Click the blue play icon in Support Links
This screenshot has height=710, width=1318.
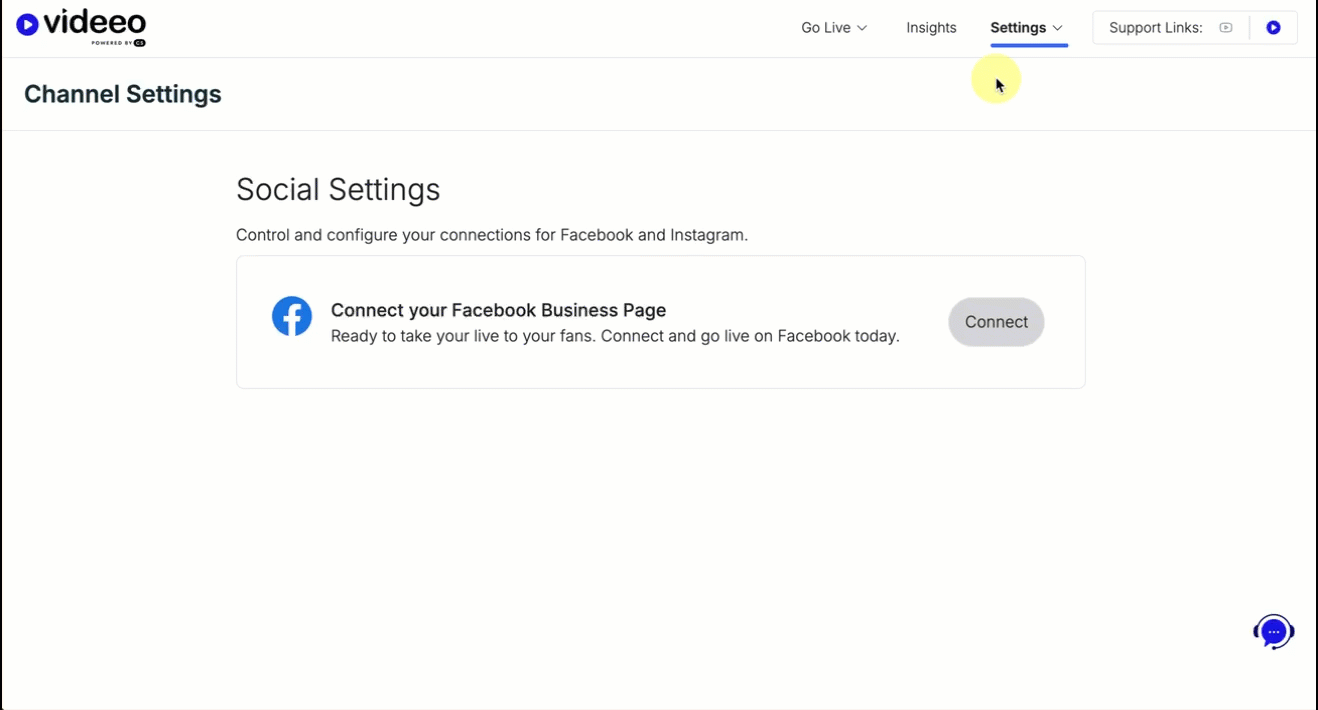tap(1273, 28)
